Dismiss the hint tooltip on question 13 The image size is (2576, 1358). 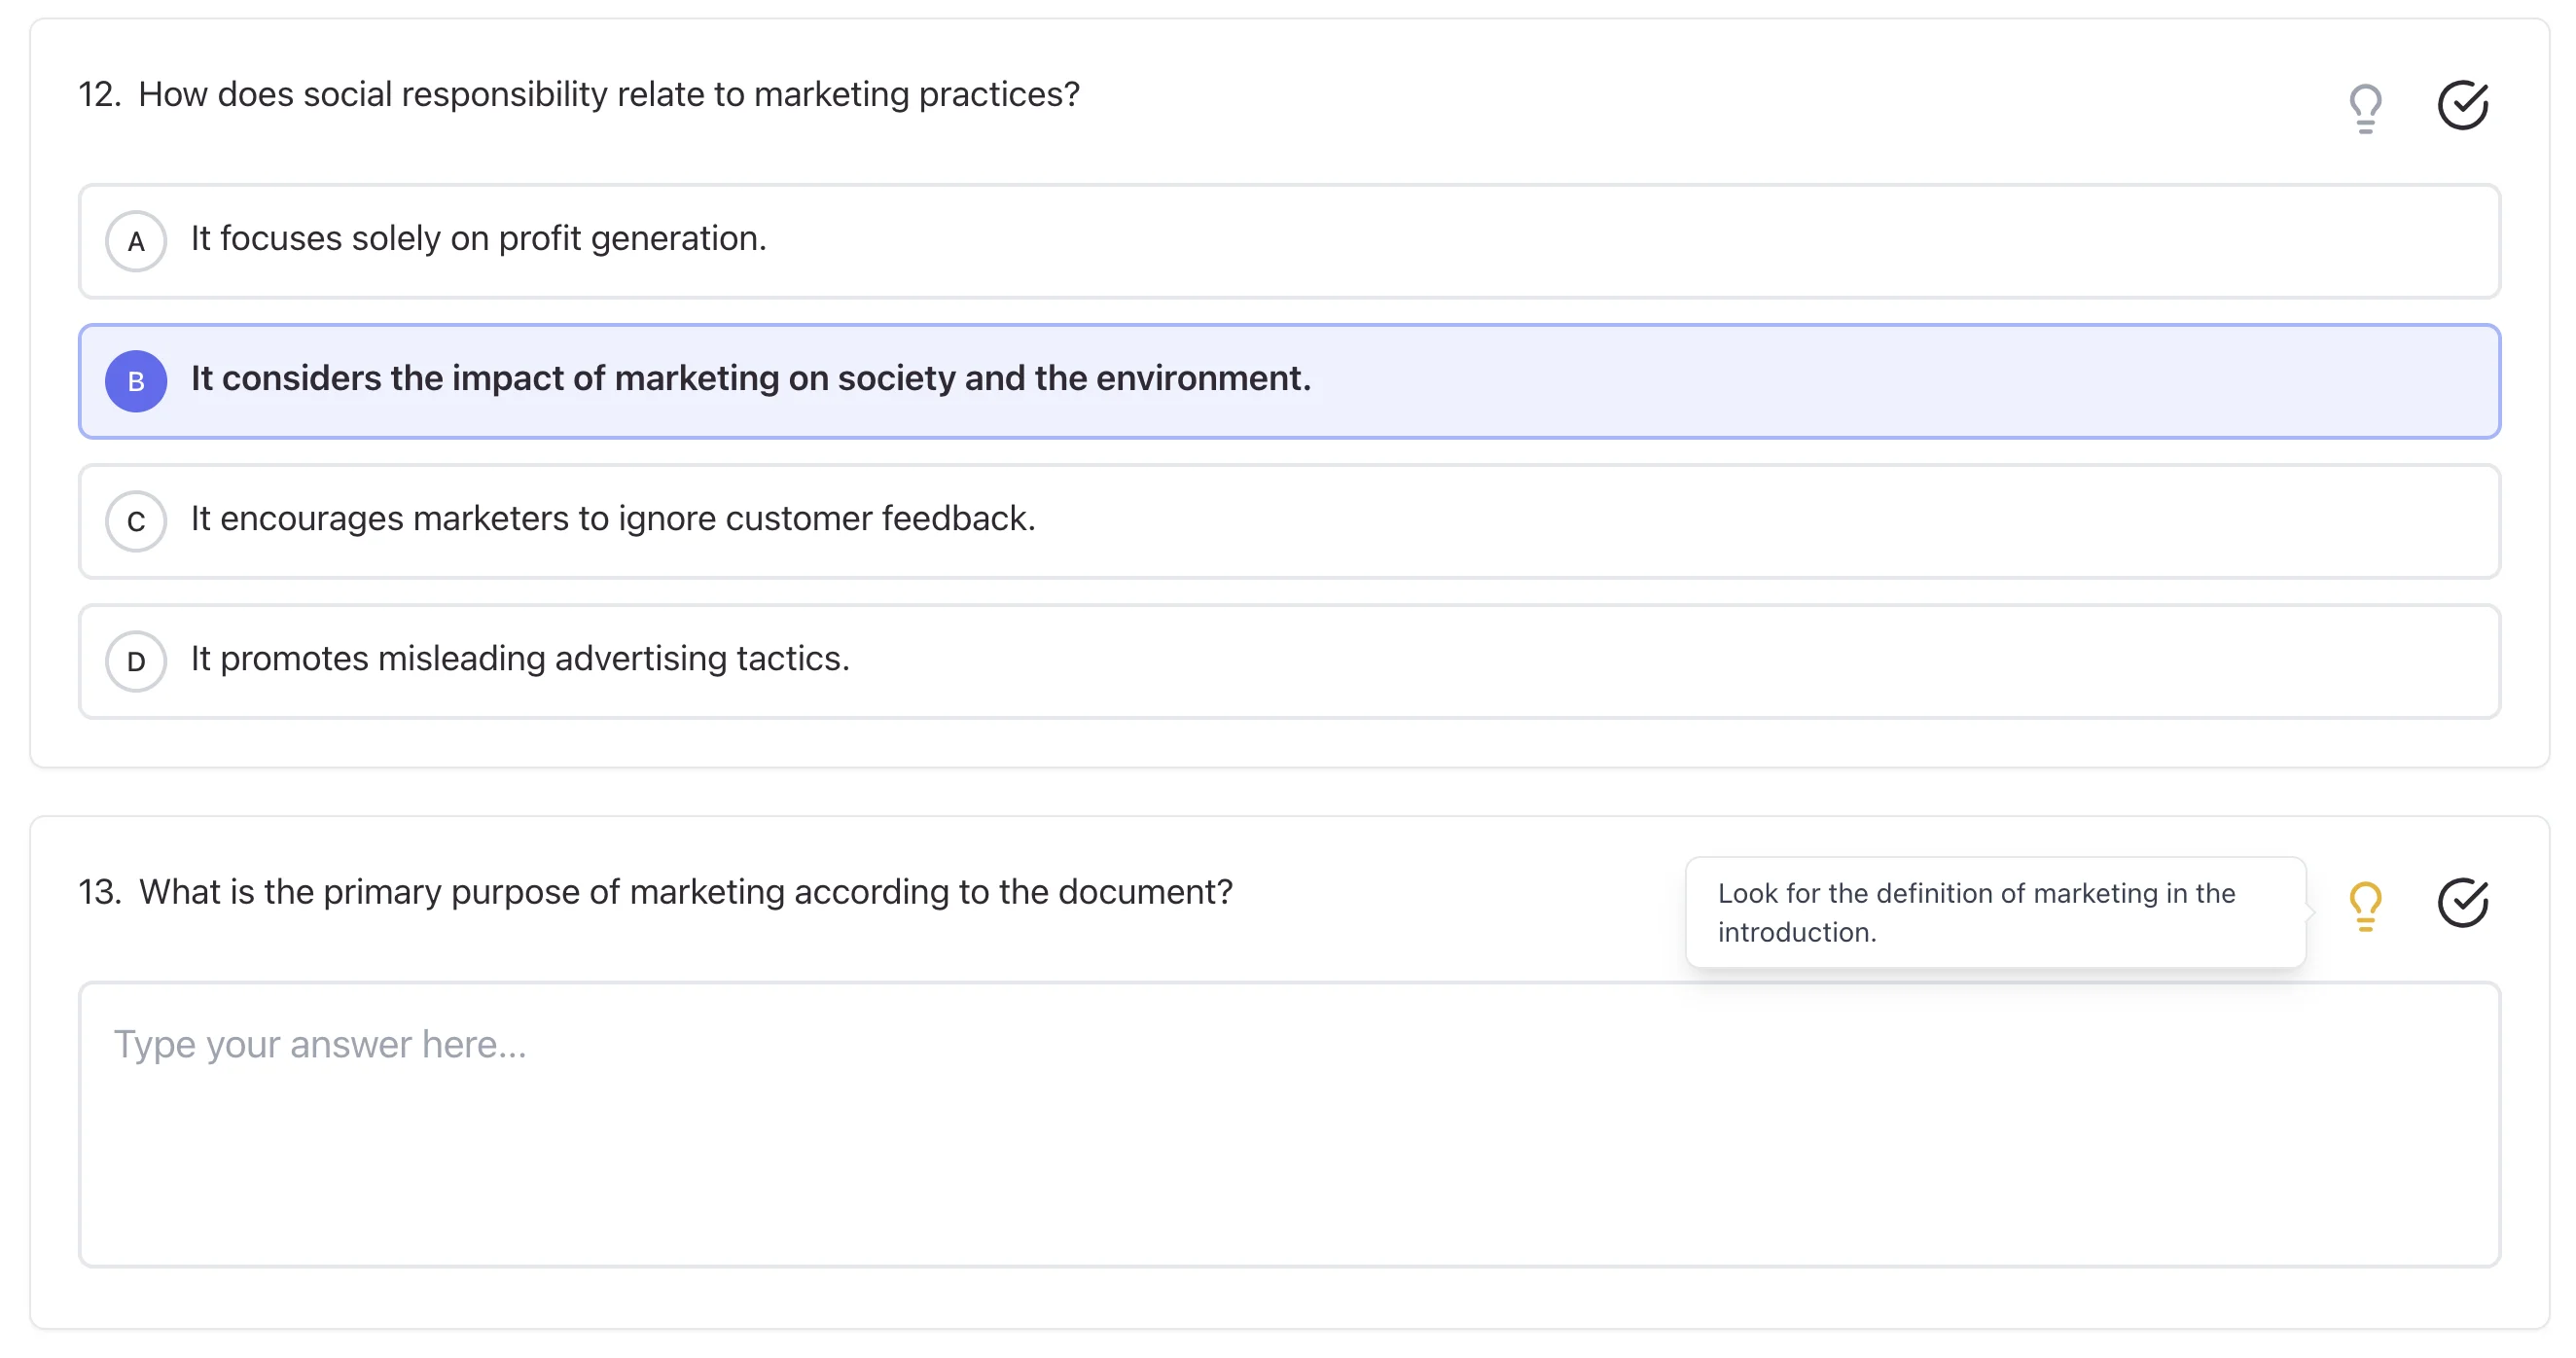(2365, 903)
